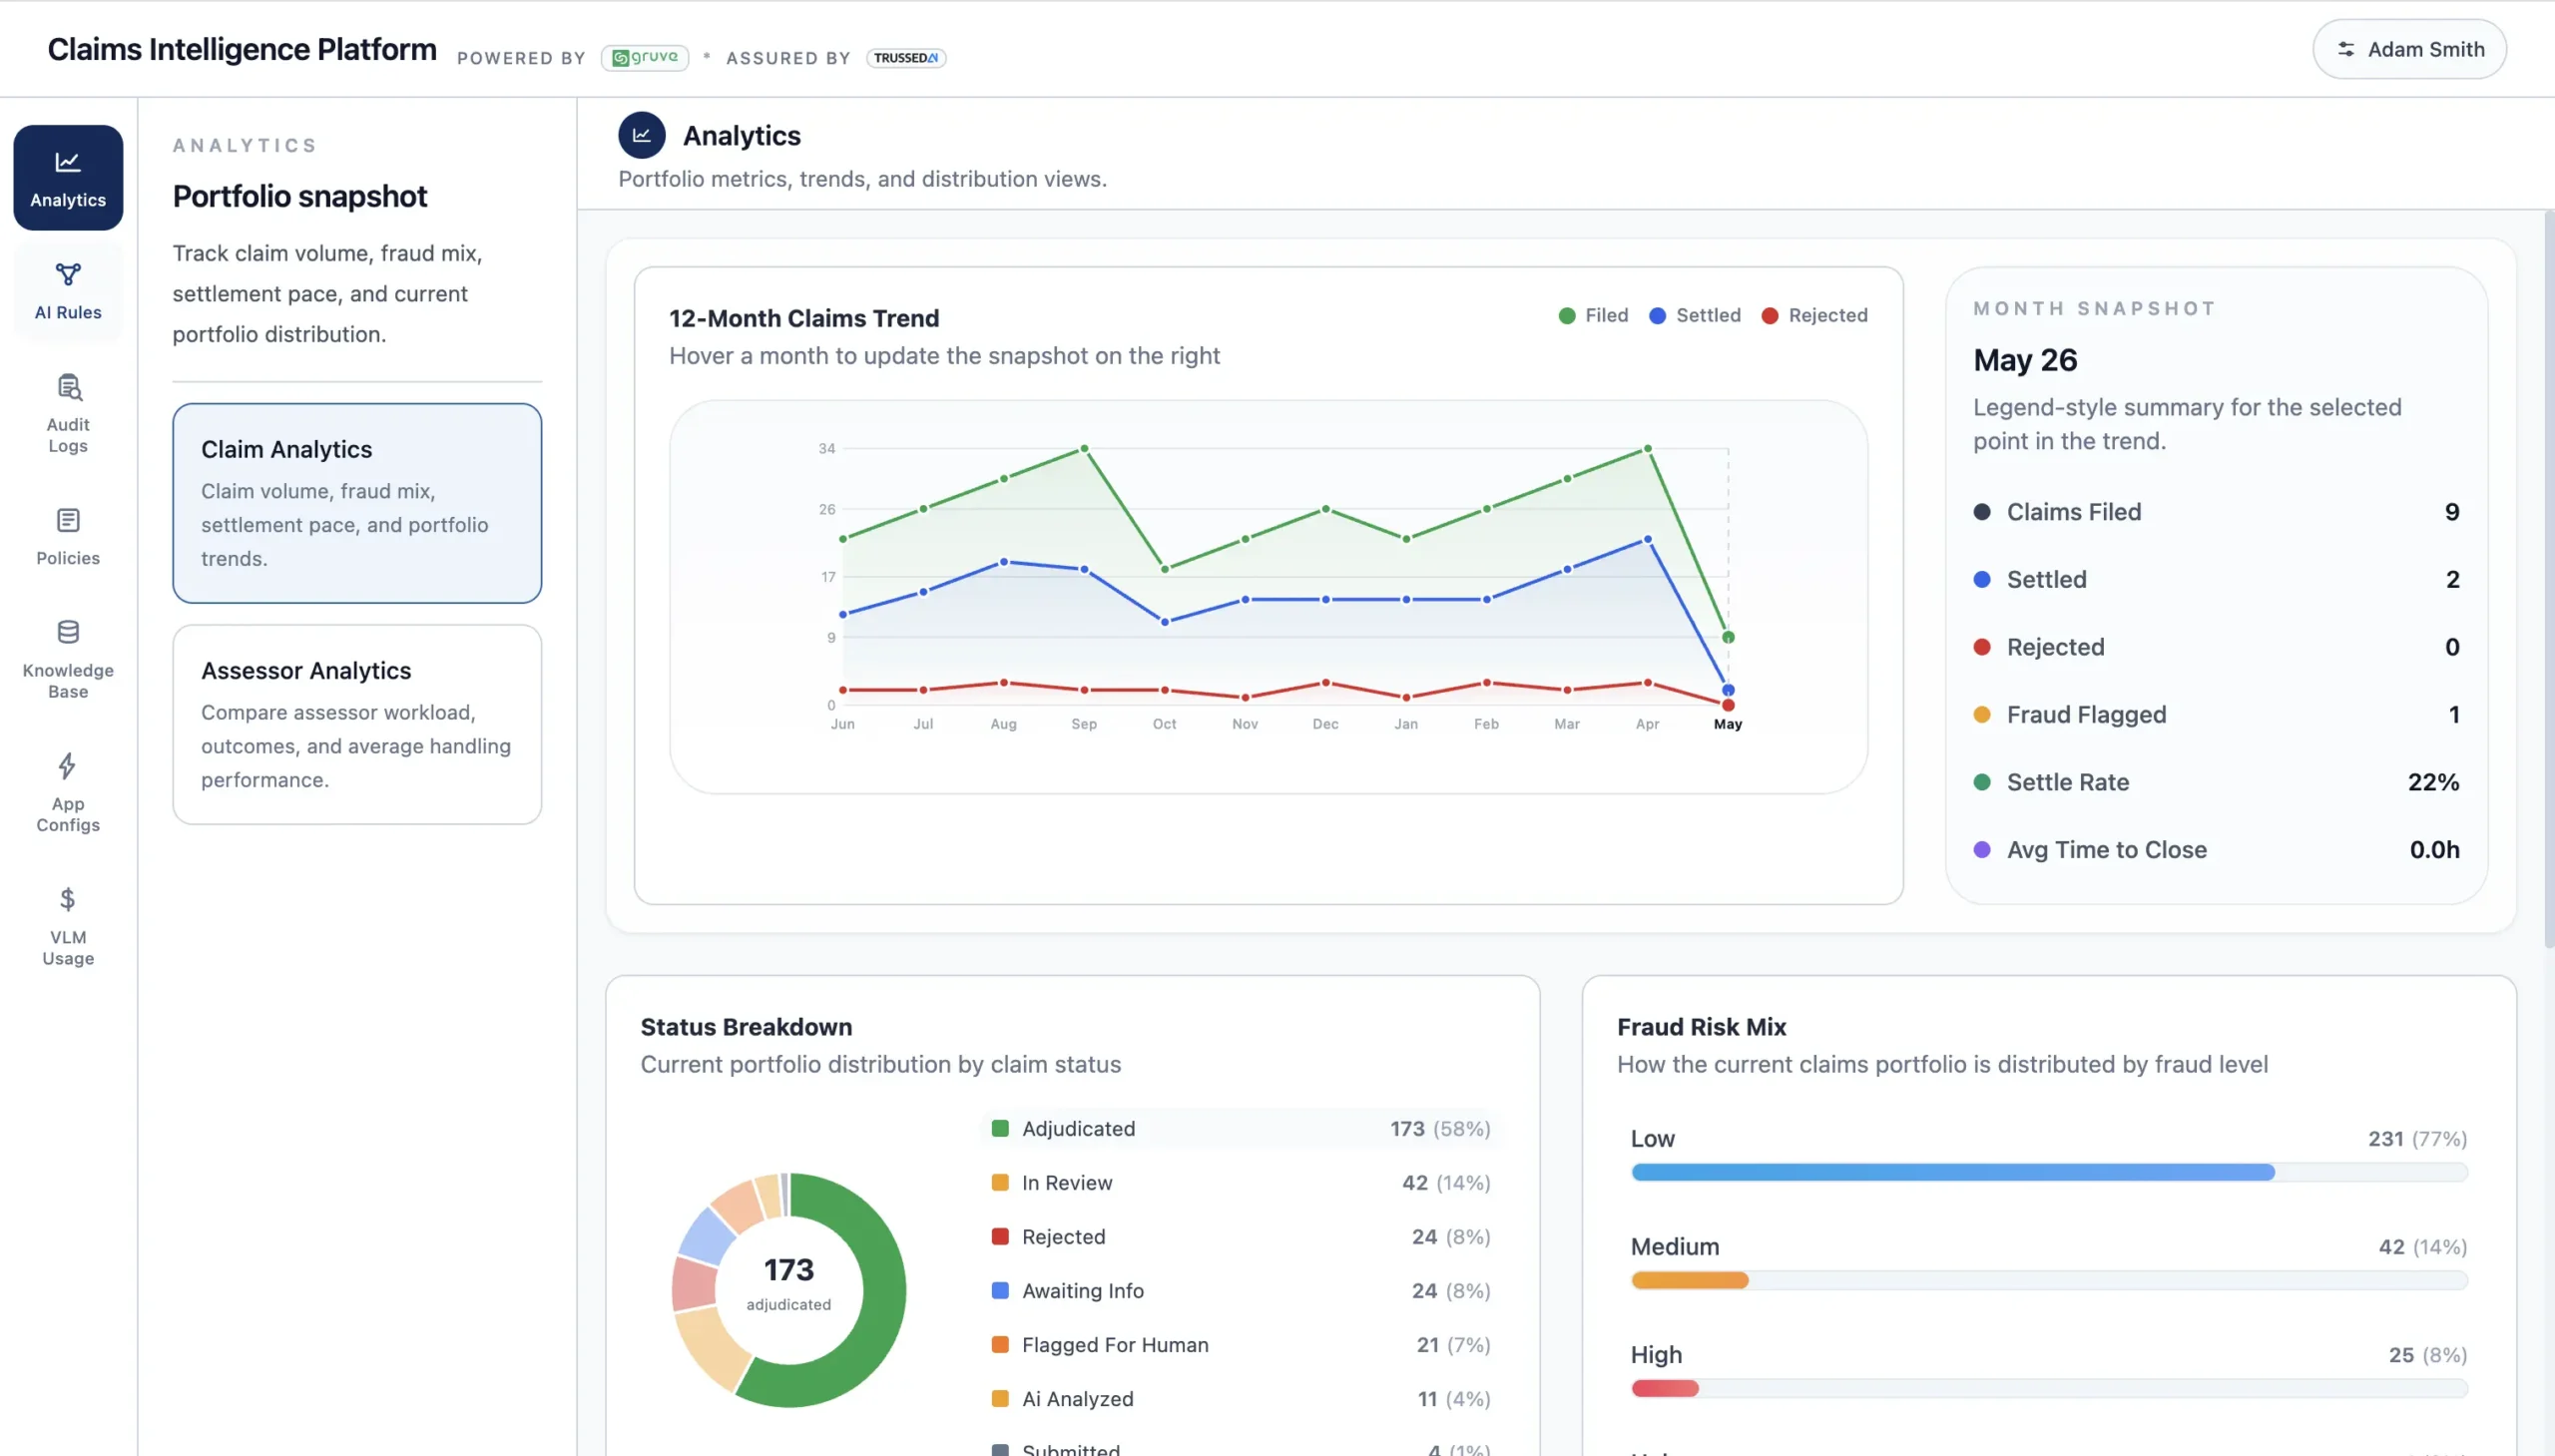Click the Low fraud risk progress bar
This screenshot has height=1456, width=2555.
[2049, 1172]
